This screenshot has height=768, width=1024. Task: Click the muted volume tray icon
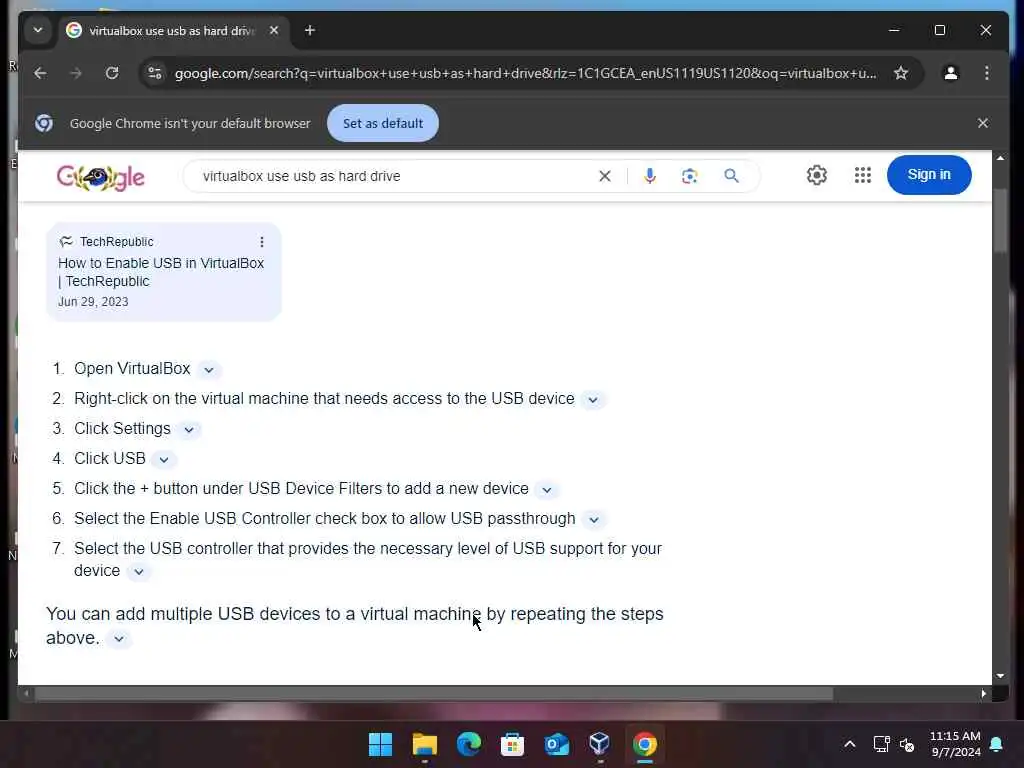(x=907, y=744)
